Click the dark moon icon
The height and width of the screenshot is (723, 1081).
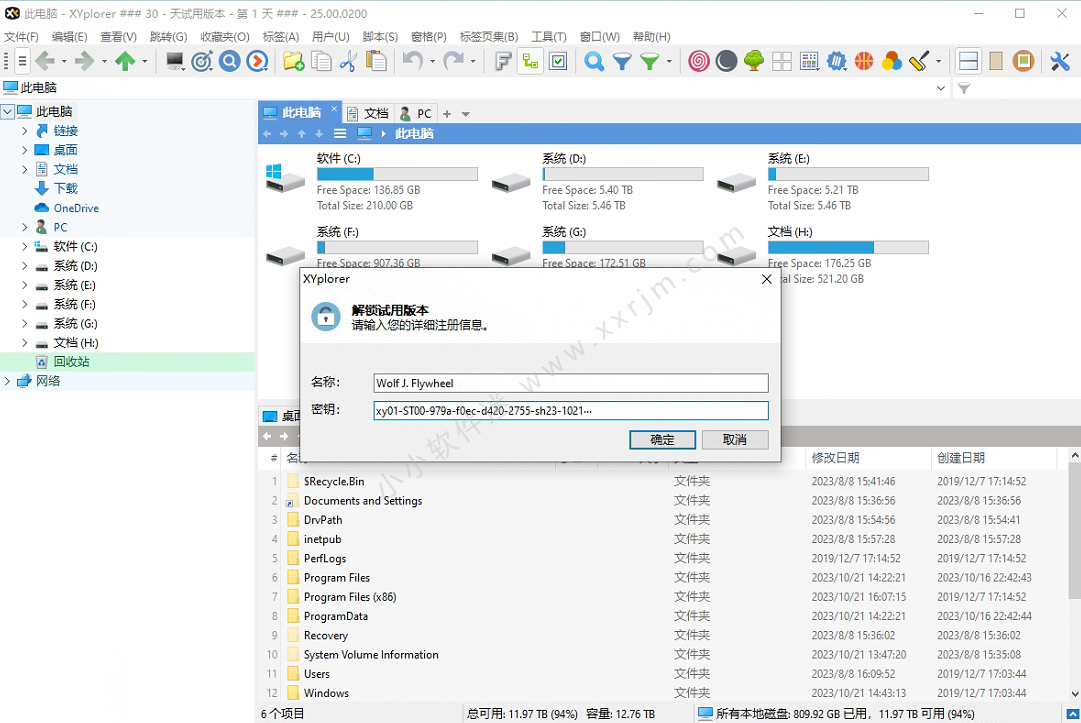coord(726,61)
